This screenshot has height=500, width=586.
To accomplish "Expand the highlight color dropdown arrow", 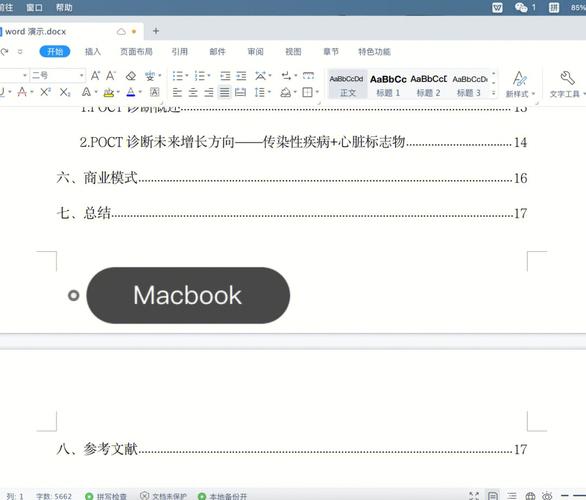I will pyautogui.click(x=118, y=92).
